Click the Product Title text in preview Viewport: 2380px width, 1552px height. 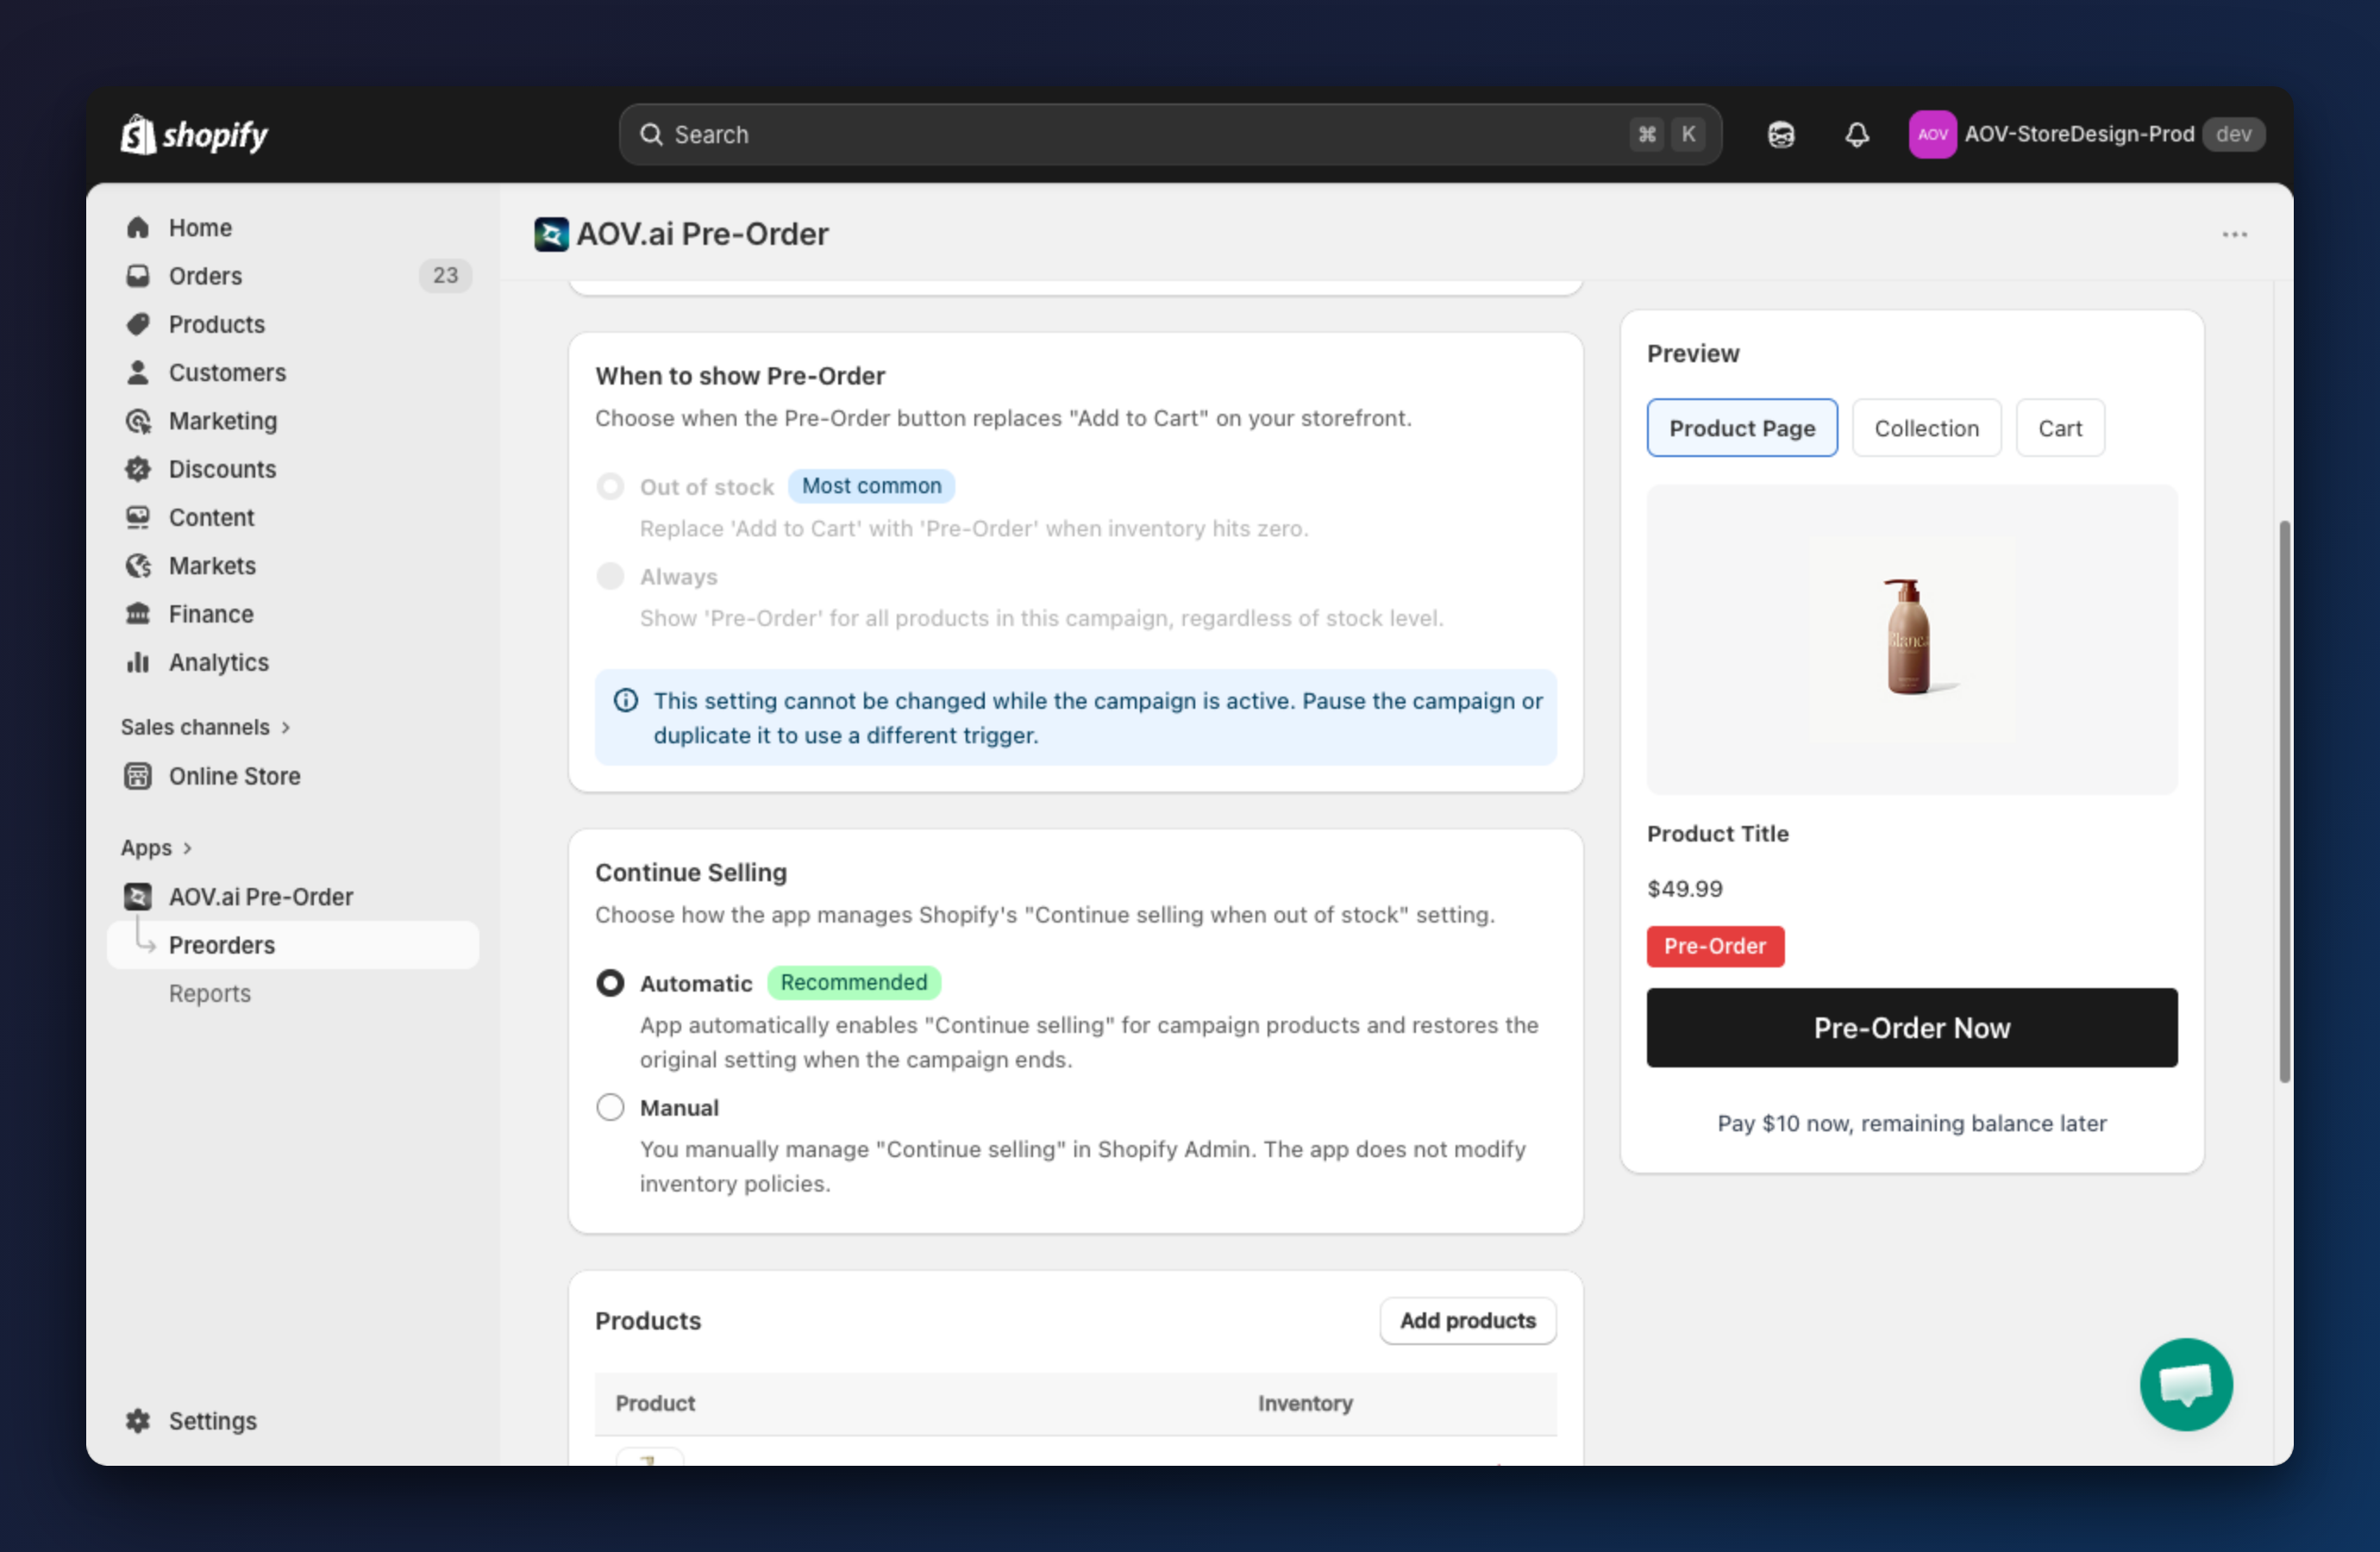pyautogui.click(x=1717, y=833)
